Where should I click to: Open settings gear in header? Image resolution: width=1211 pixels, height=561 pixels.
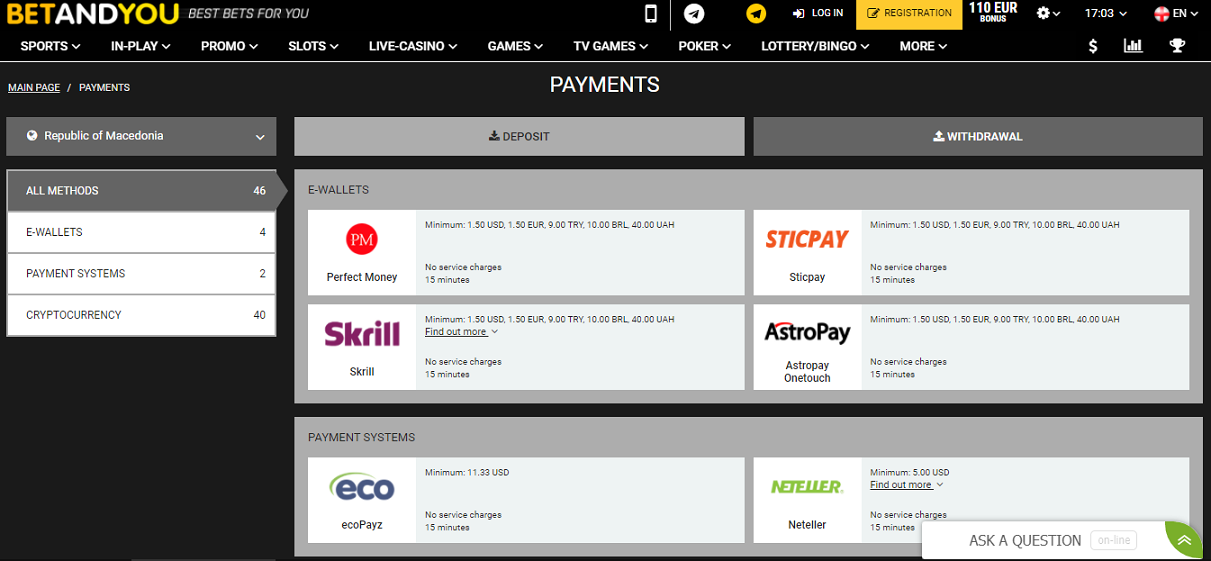1049,13
